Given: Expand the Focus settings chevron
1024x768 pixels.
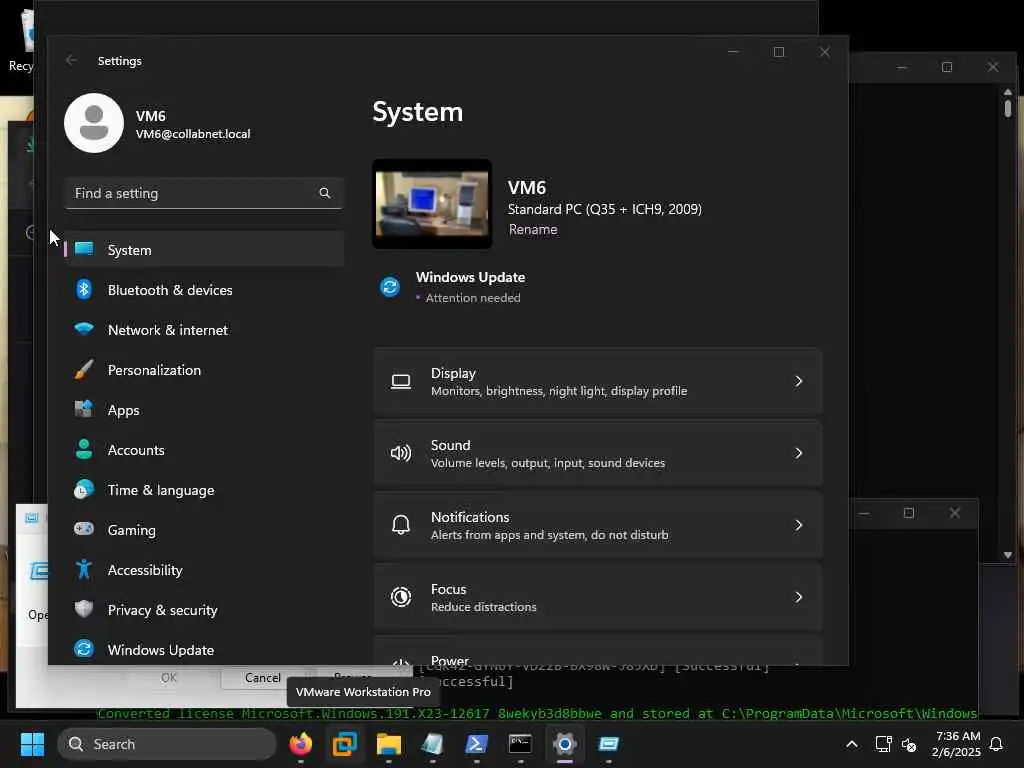Looking at the screenshot, I should tap(798, 597).
